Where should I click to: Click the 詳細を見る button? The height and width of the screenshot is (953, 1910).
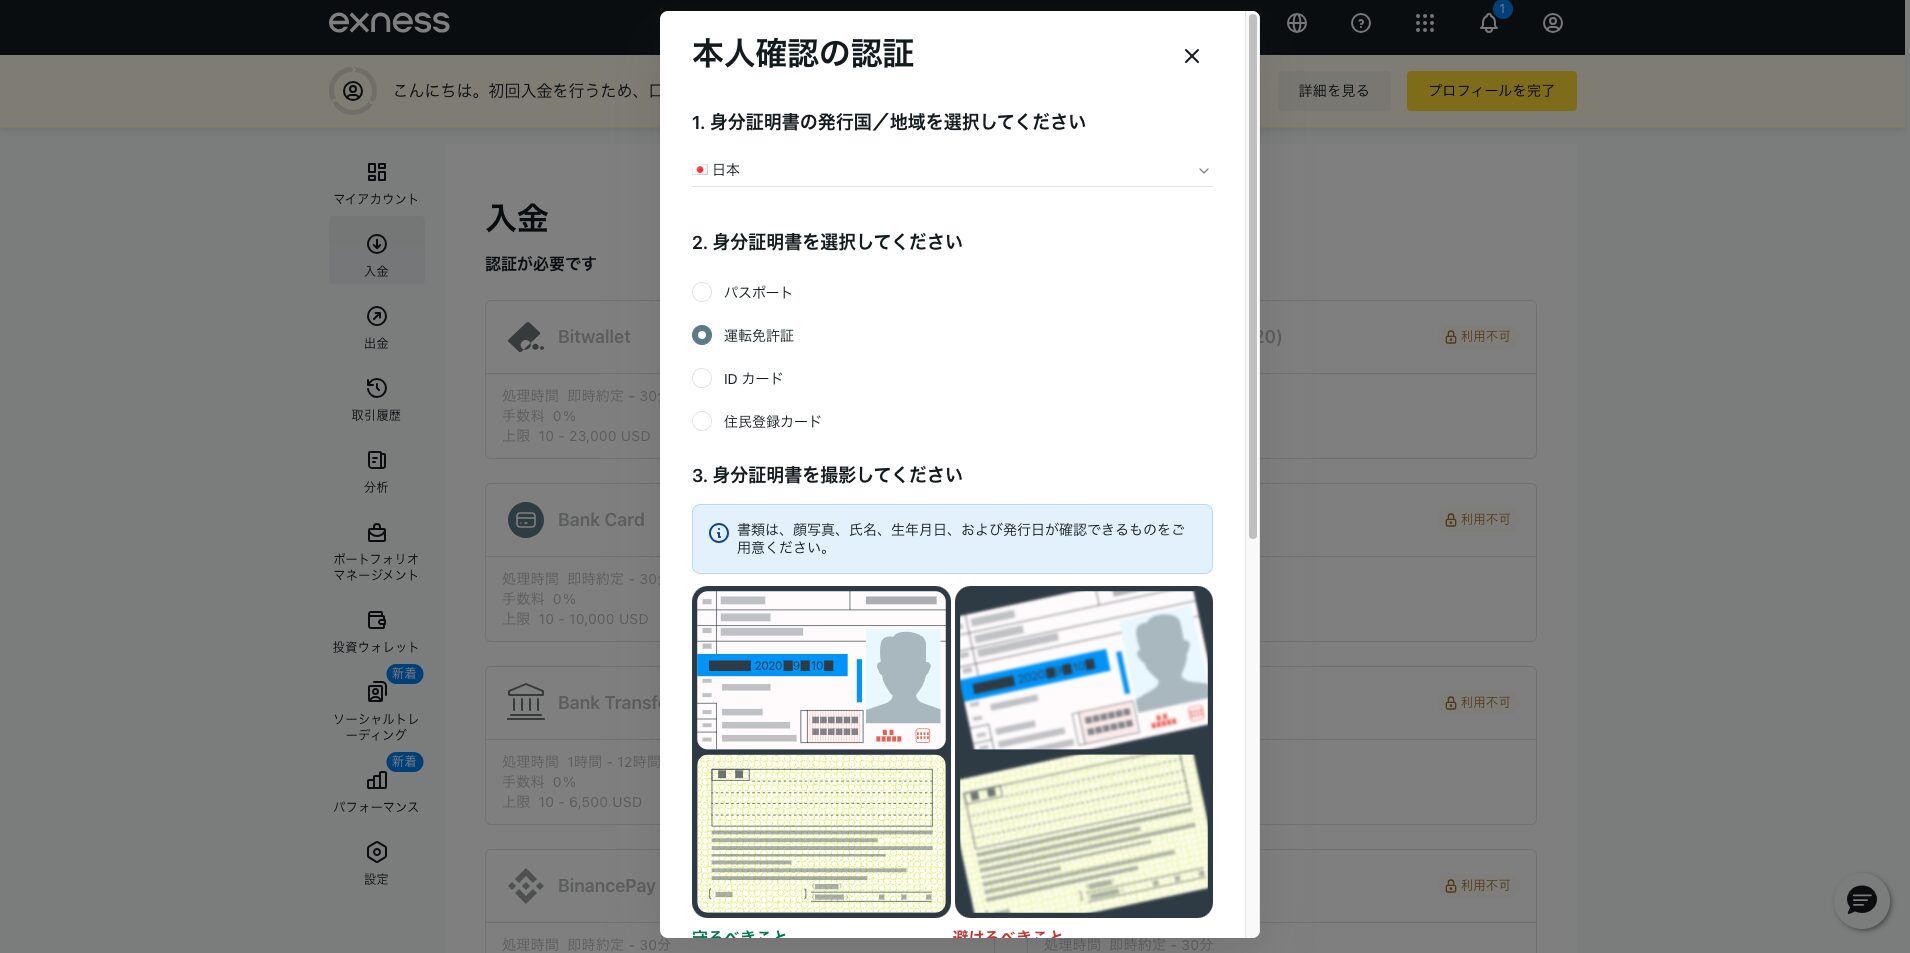(x=1333, y=91)
